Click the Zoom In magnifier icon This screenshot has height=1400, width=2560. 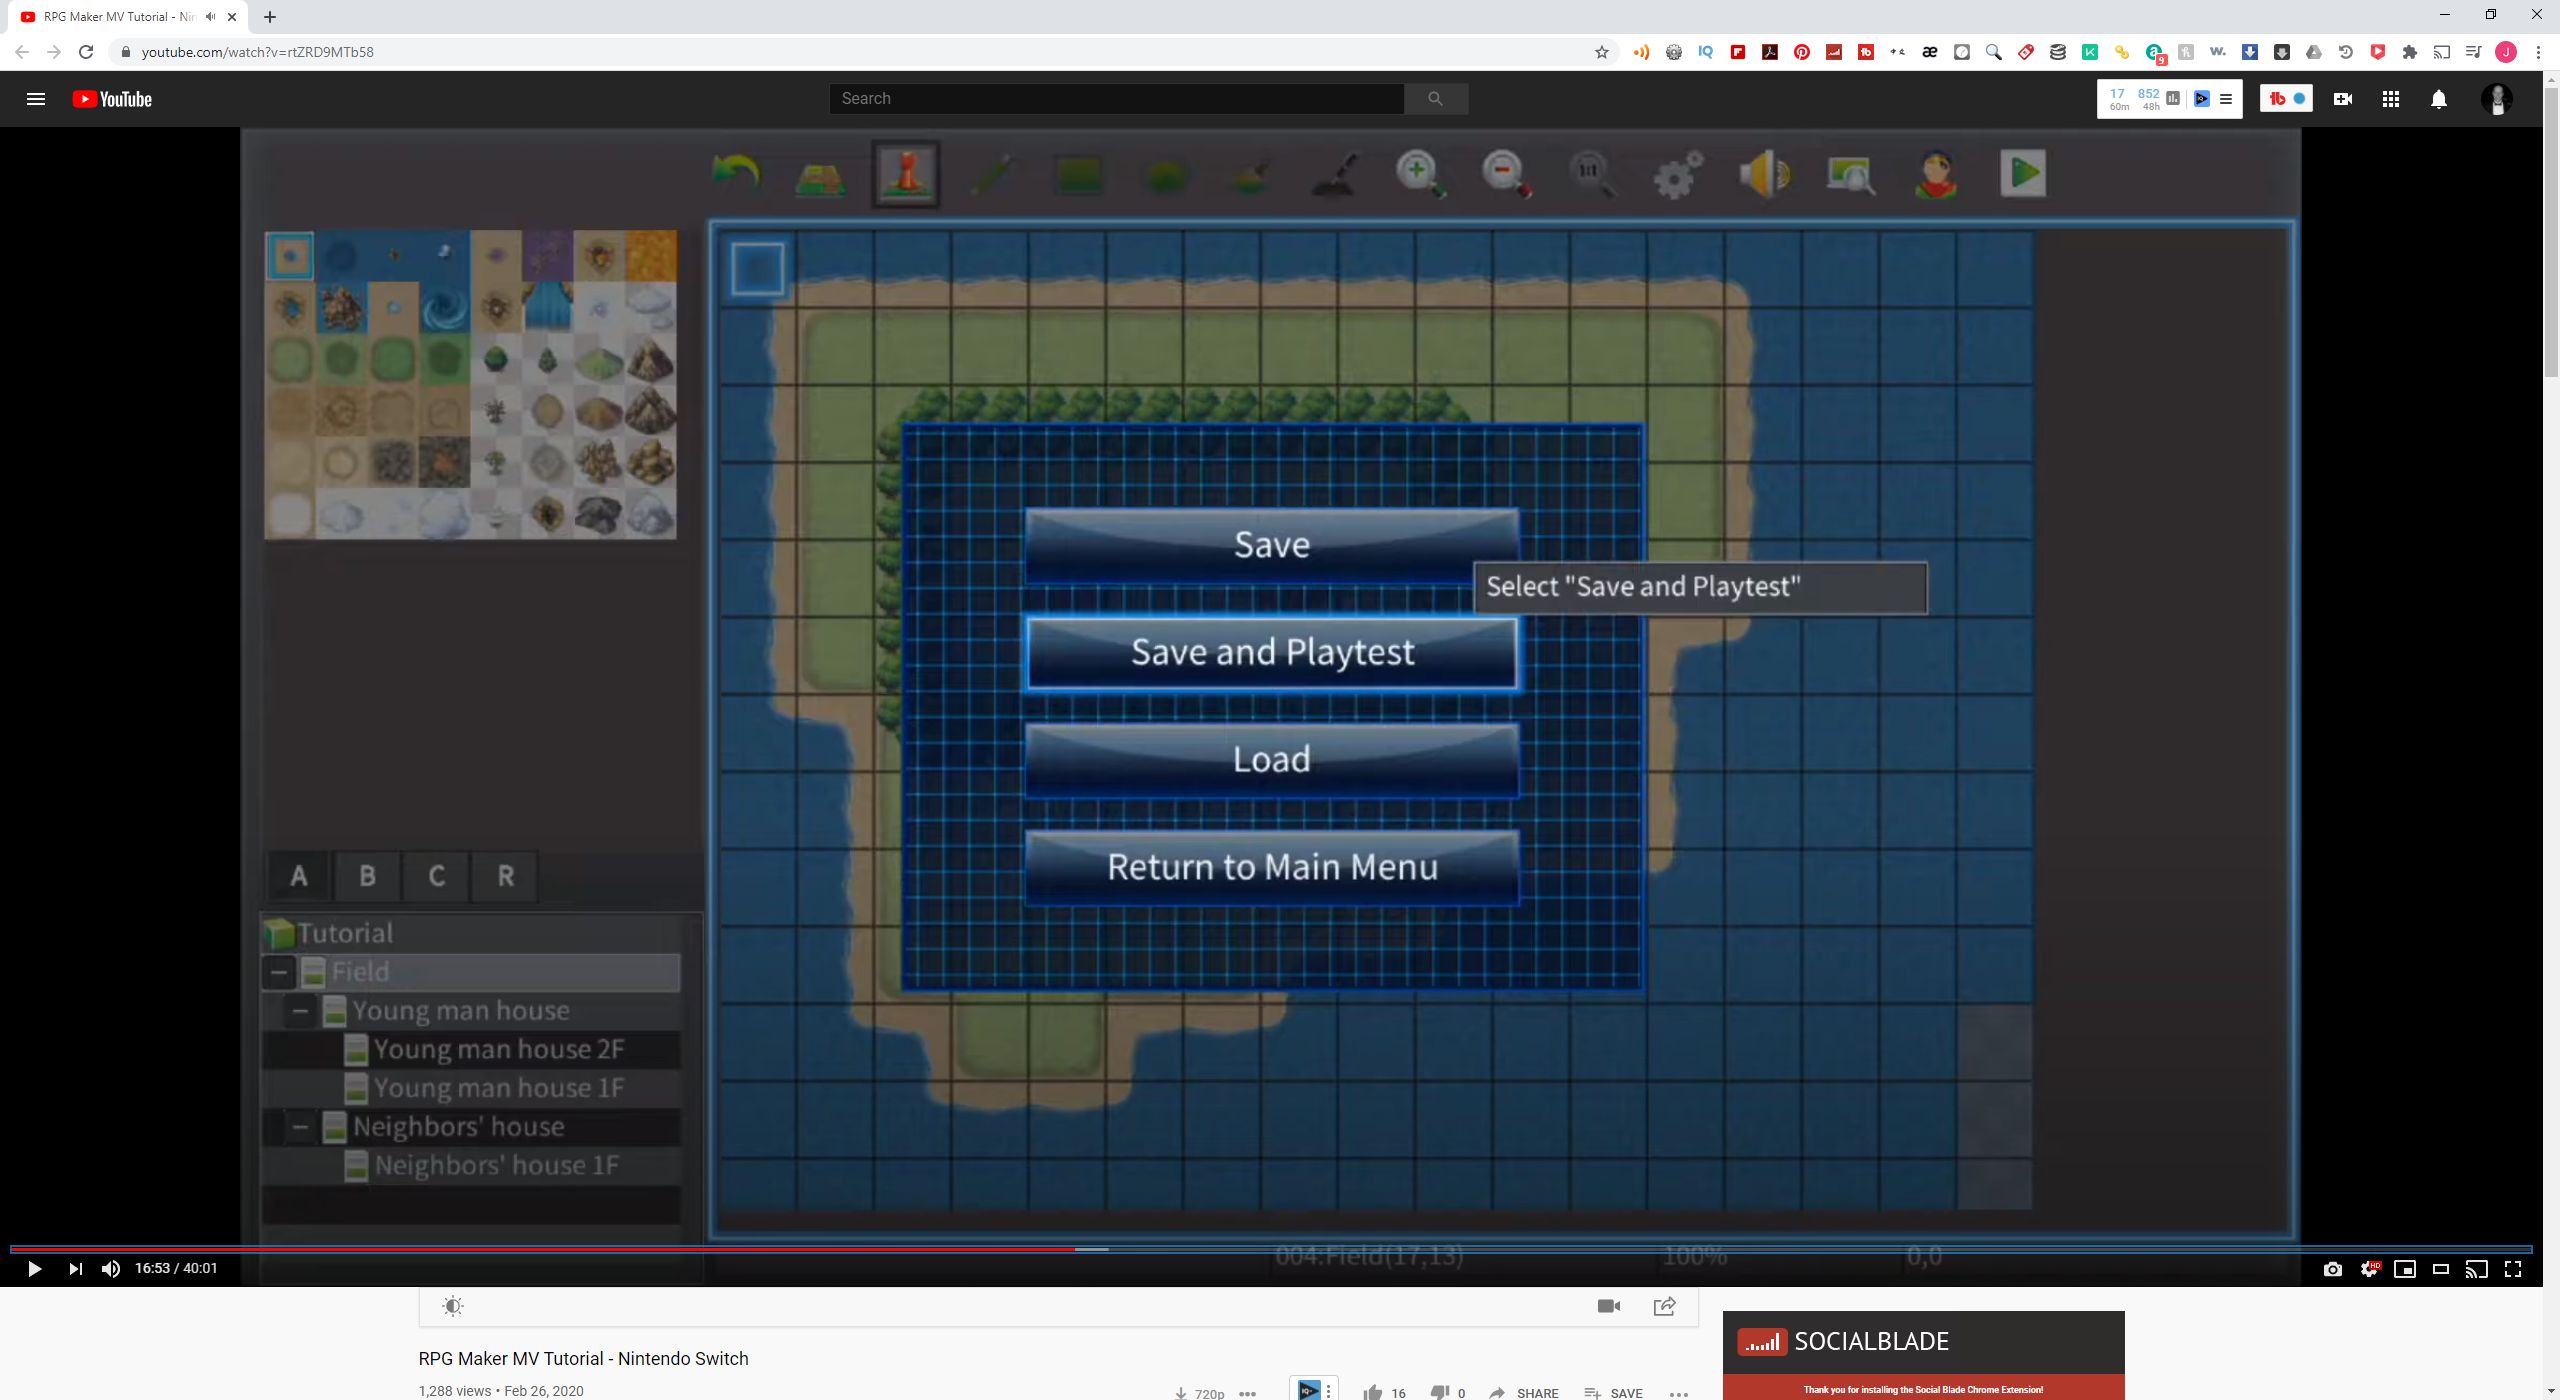(1421, 174)
